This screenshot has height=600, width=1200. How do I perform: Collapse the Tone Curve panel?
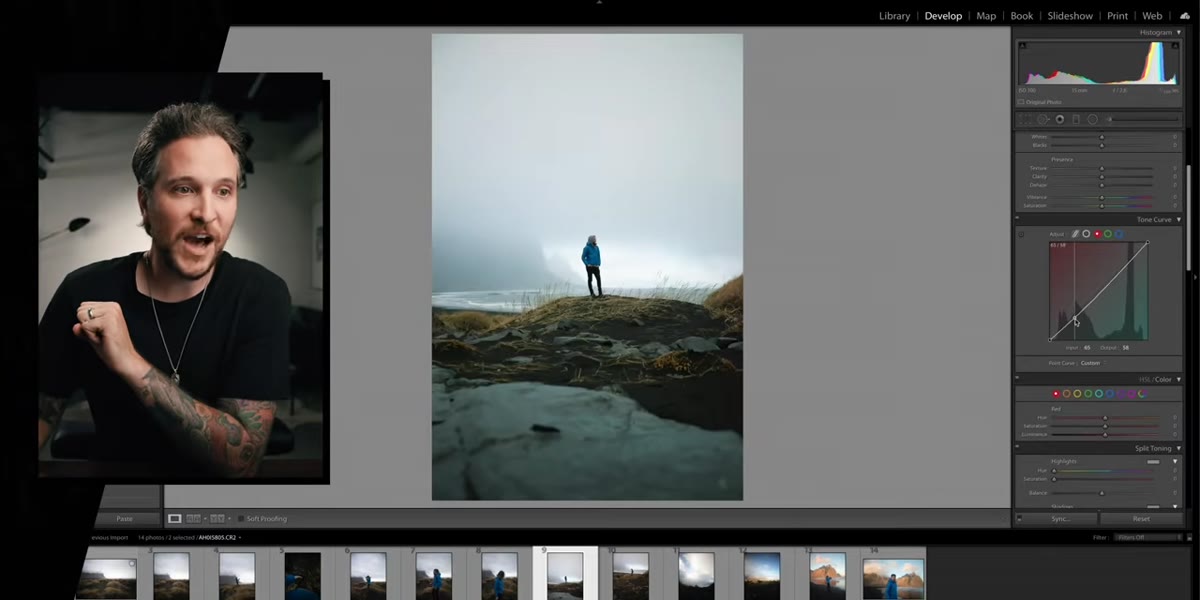1179,219
